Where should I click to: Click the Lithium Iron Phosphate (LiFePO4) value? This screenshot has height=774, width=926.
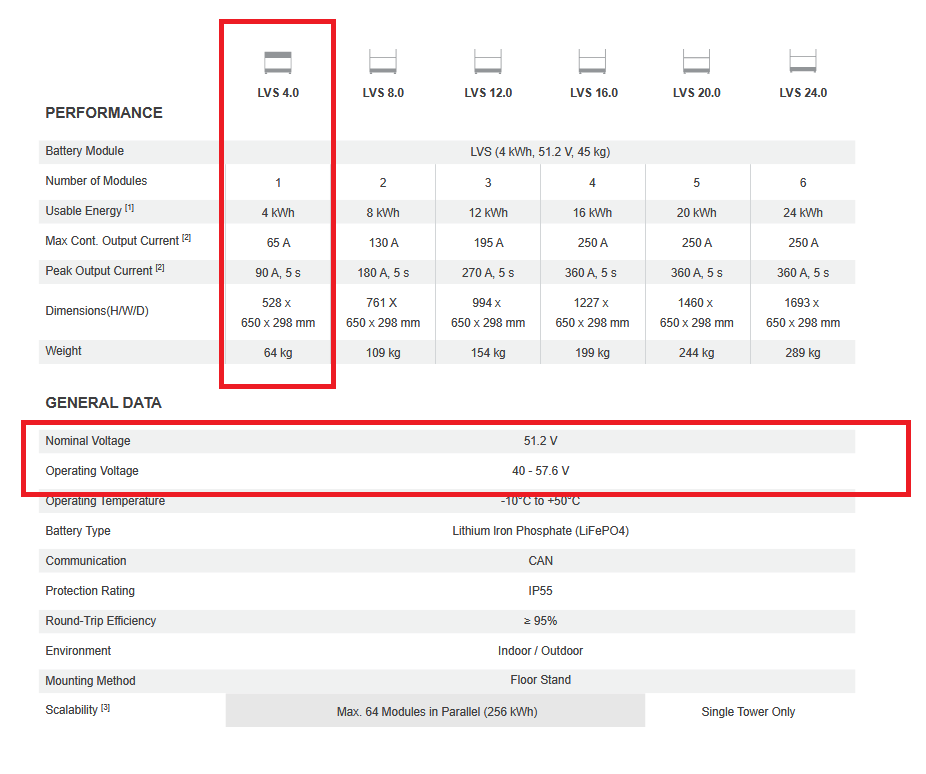tap(540, 531)
